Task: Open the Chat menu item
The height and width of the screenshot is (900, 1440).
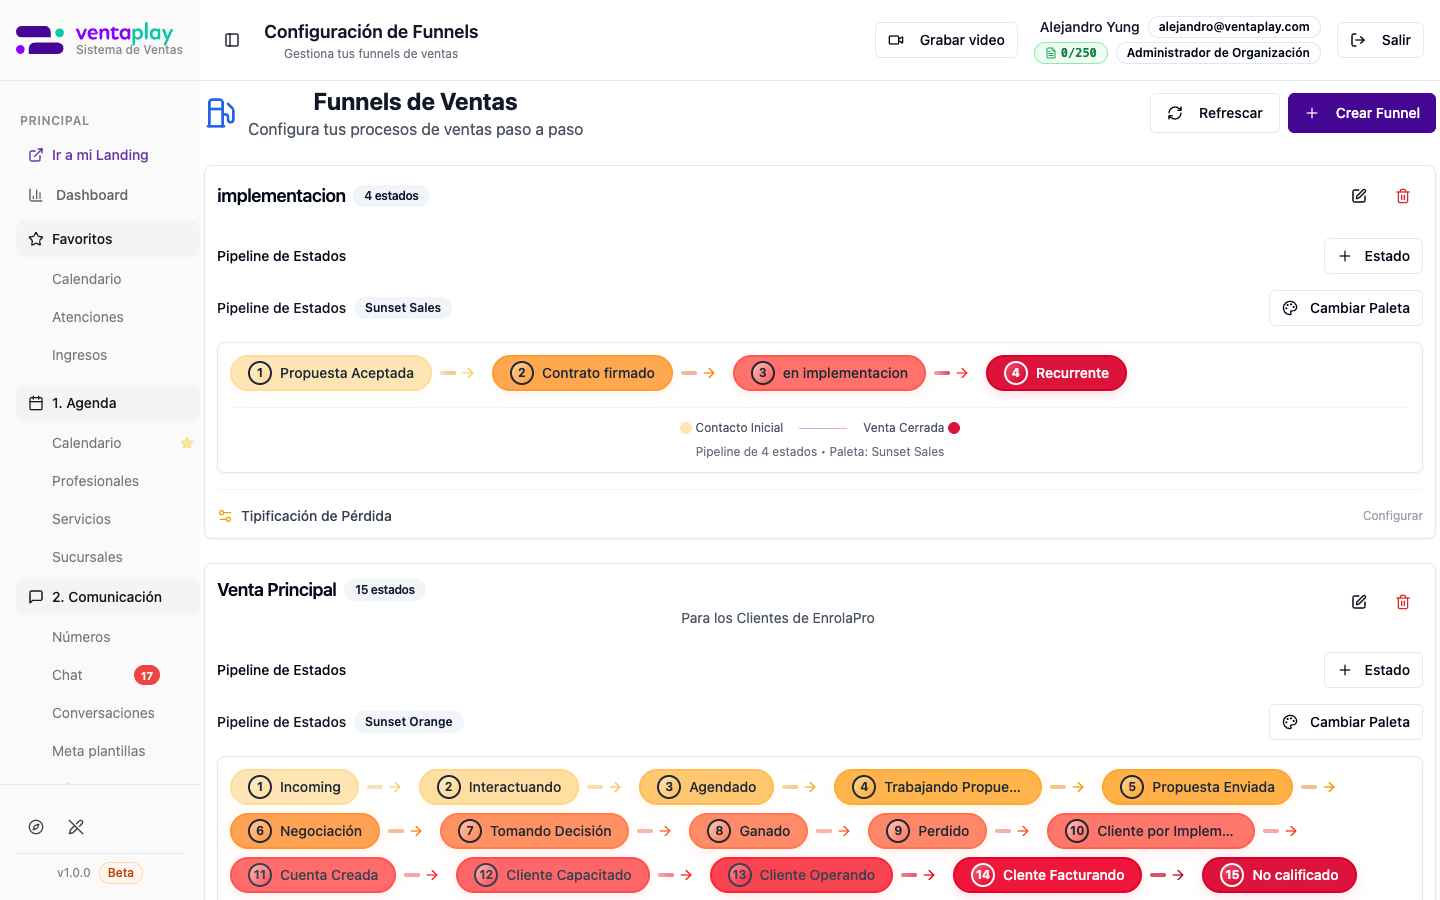Action: (68, 675)
